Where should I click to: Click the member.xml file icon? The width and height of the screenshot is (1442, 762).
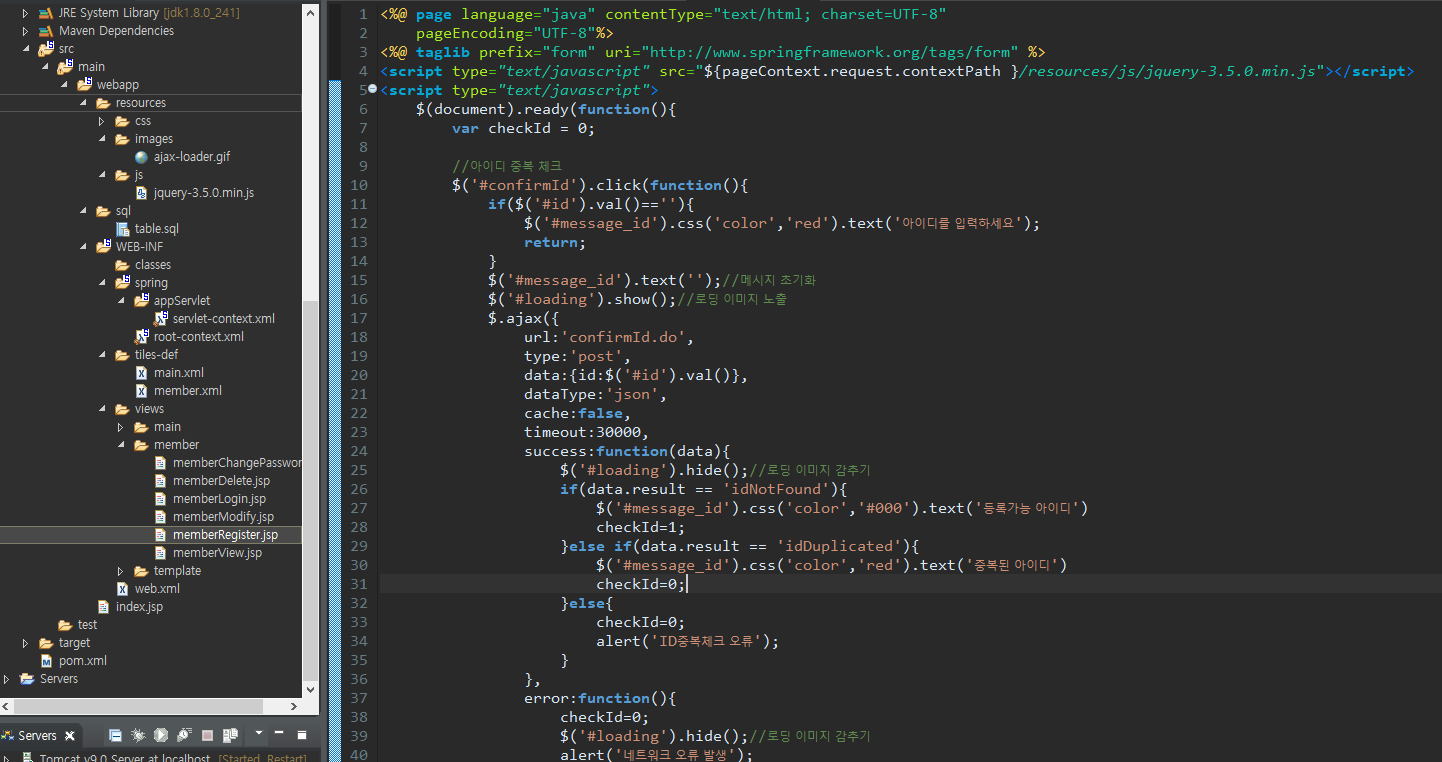(x=141, y=391)
